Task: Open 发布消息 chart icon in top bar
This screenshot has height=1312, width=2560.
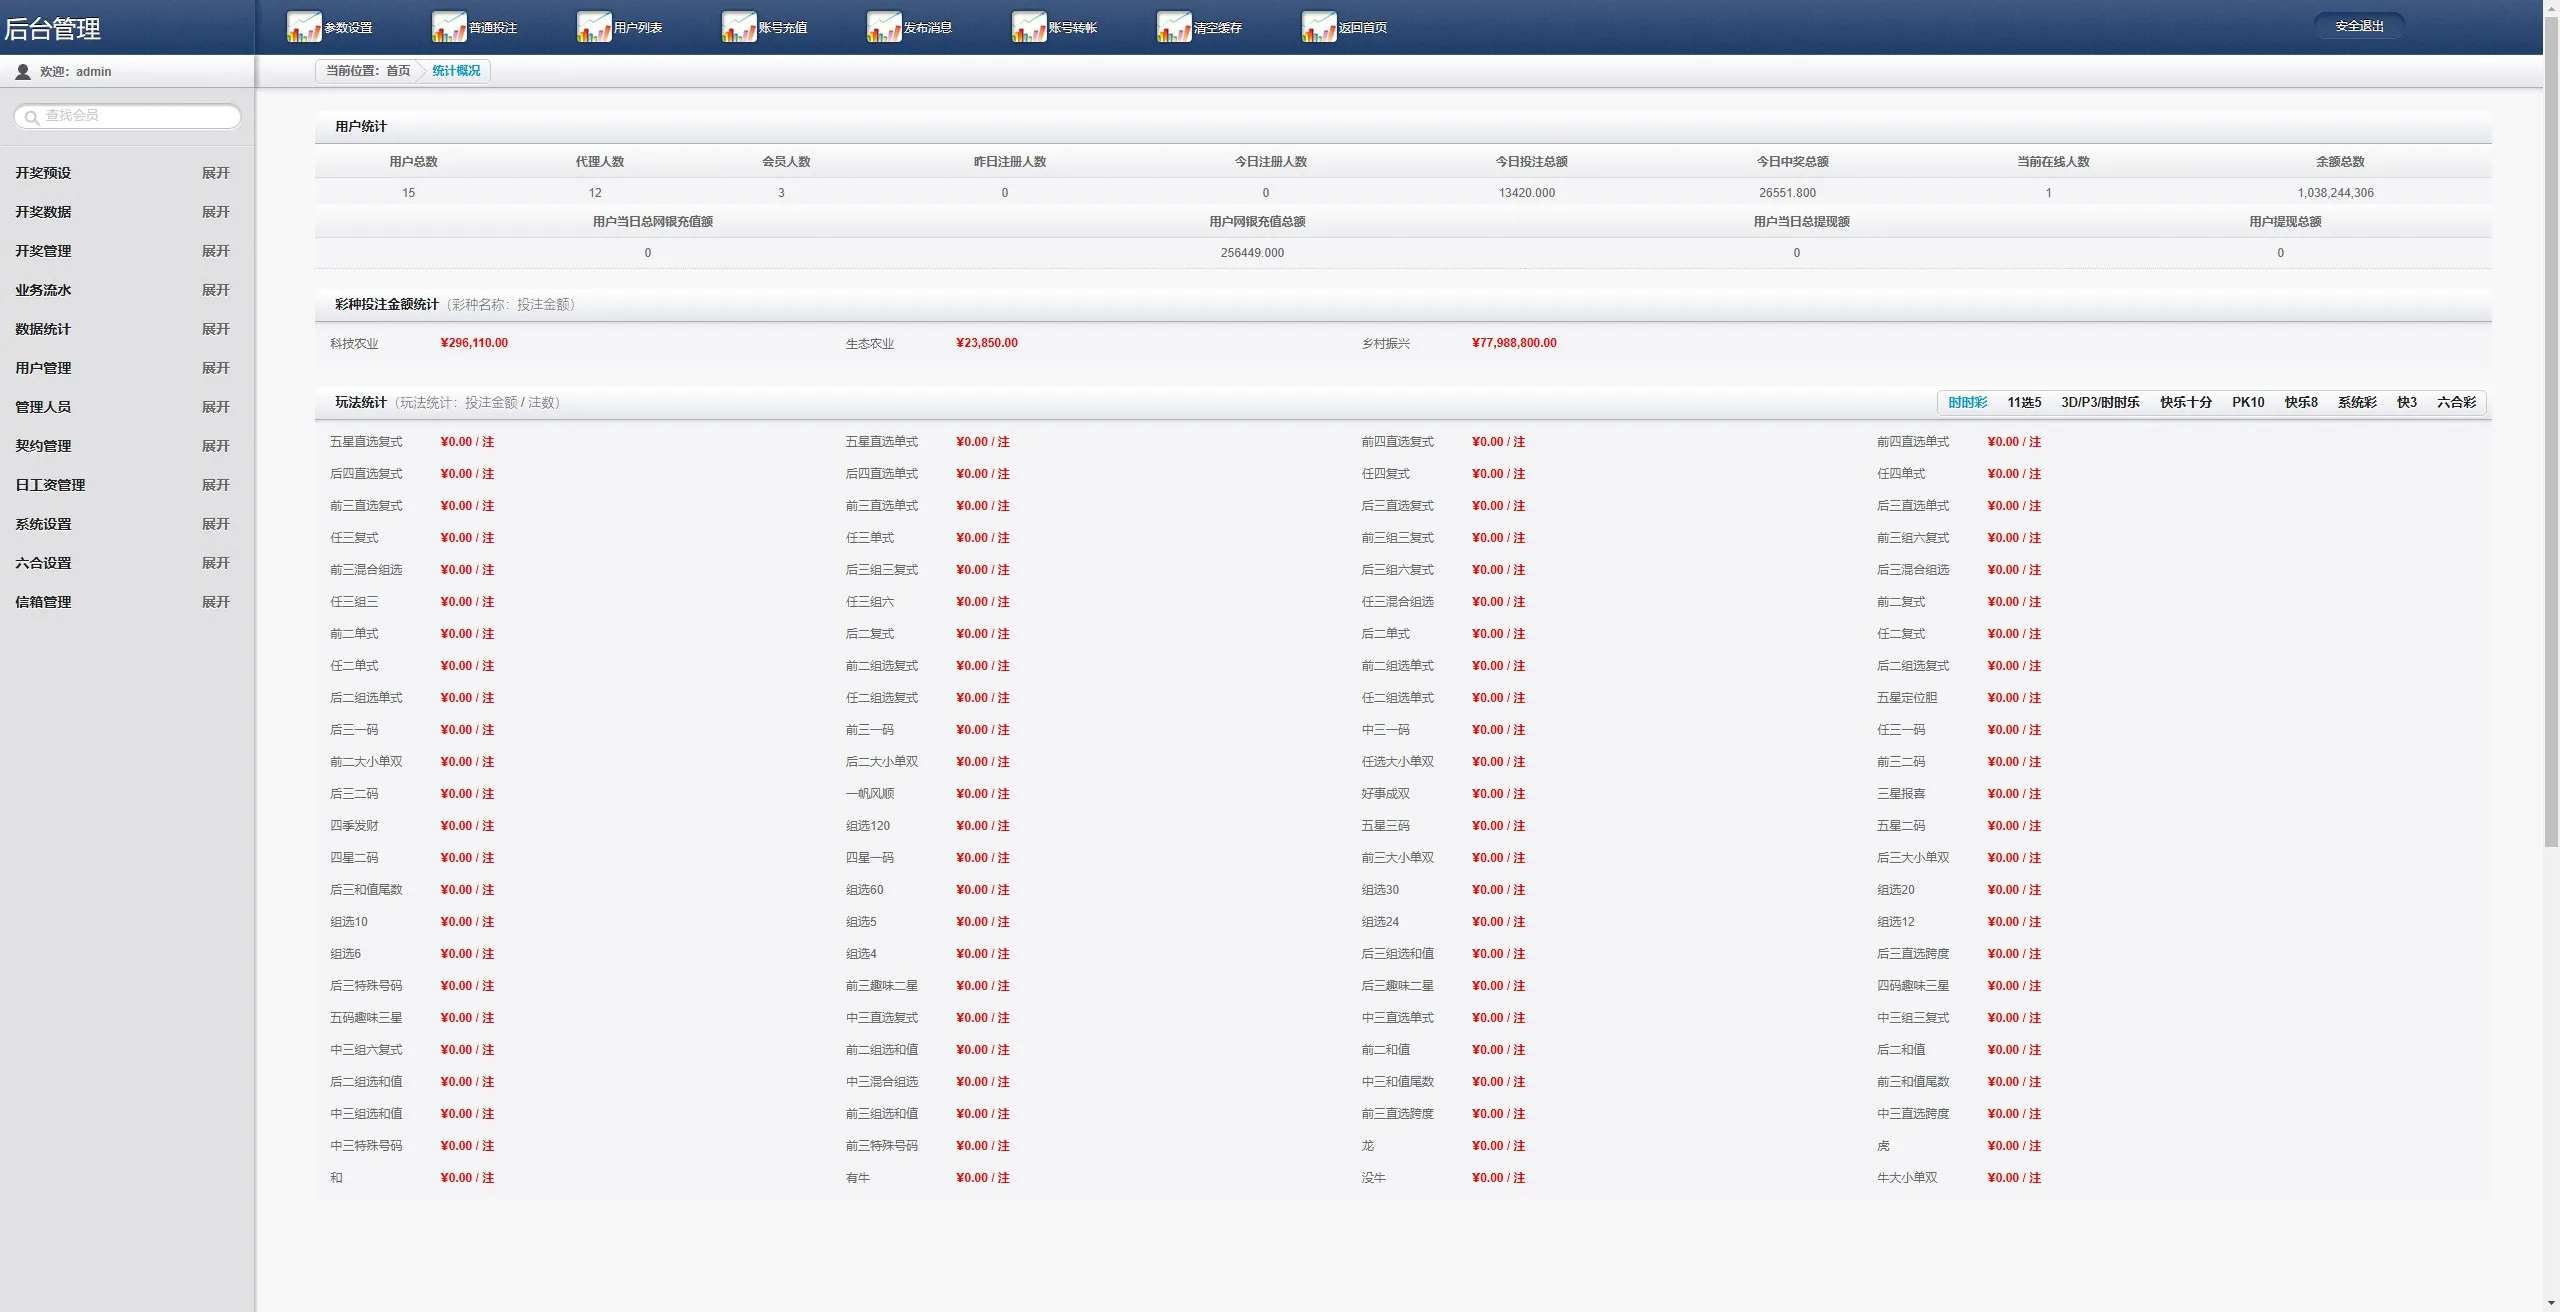Action: tap(884, 27)
